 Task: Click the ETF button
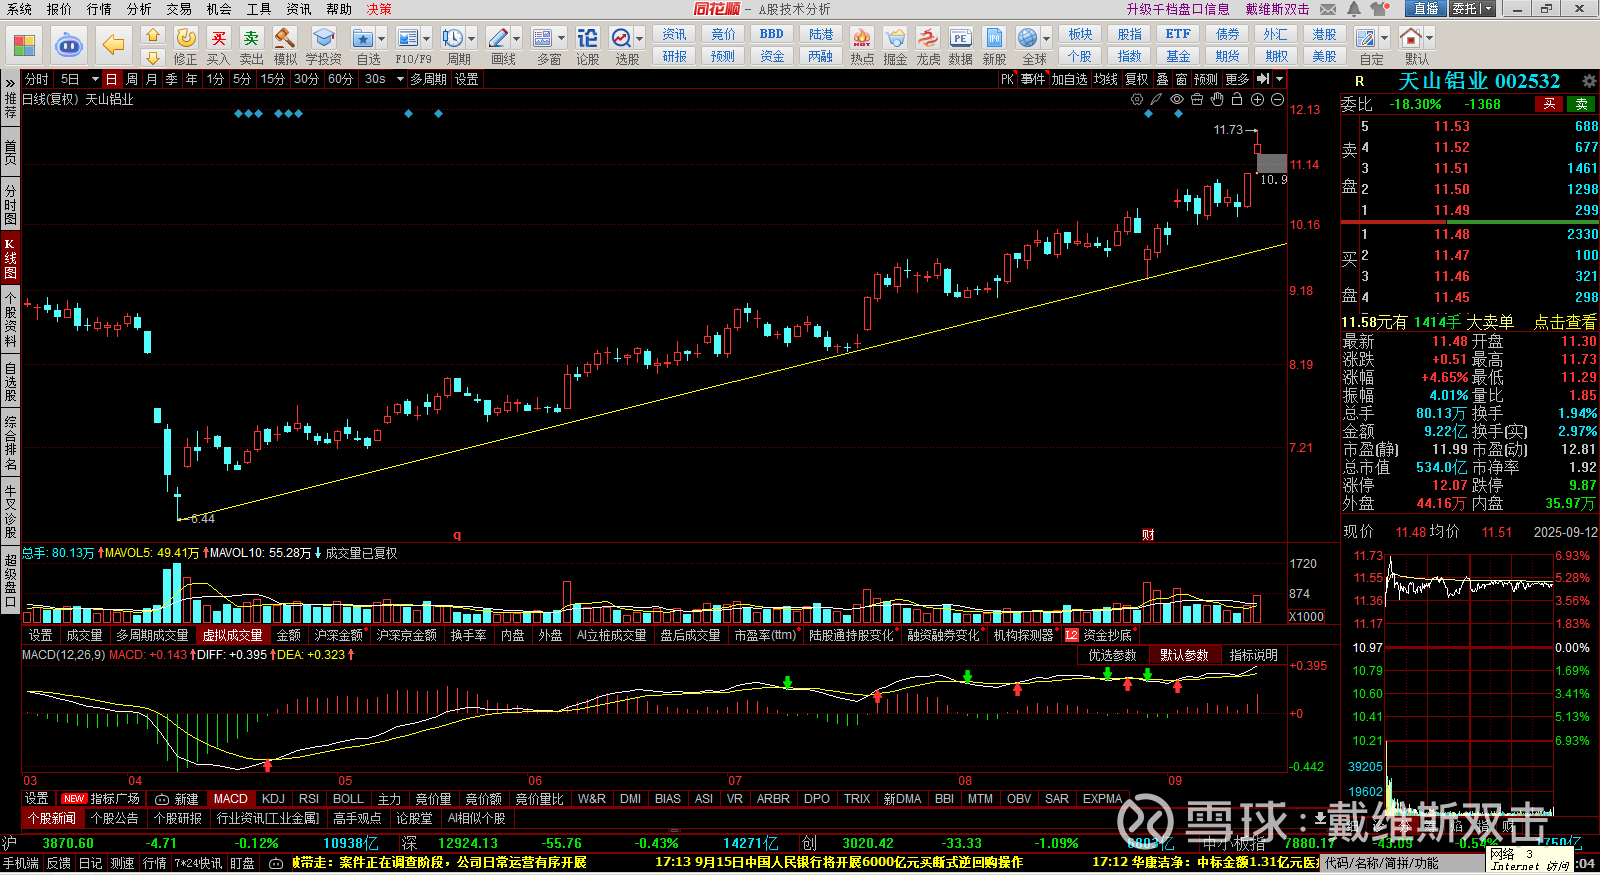[x=1178, y=34]
